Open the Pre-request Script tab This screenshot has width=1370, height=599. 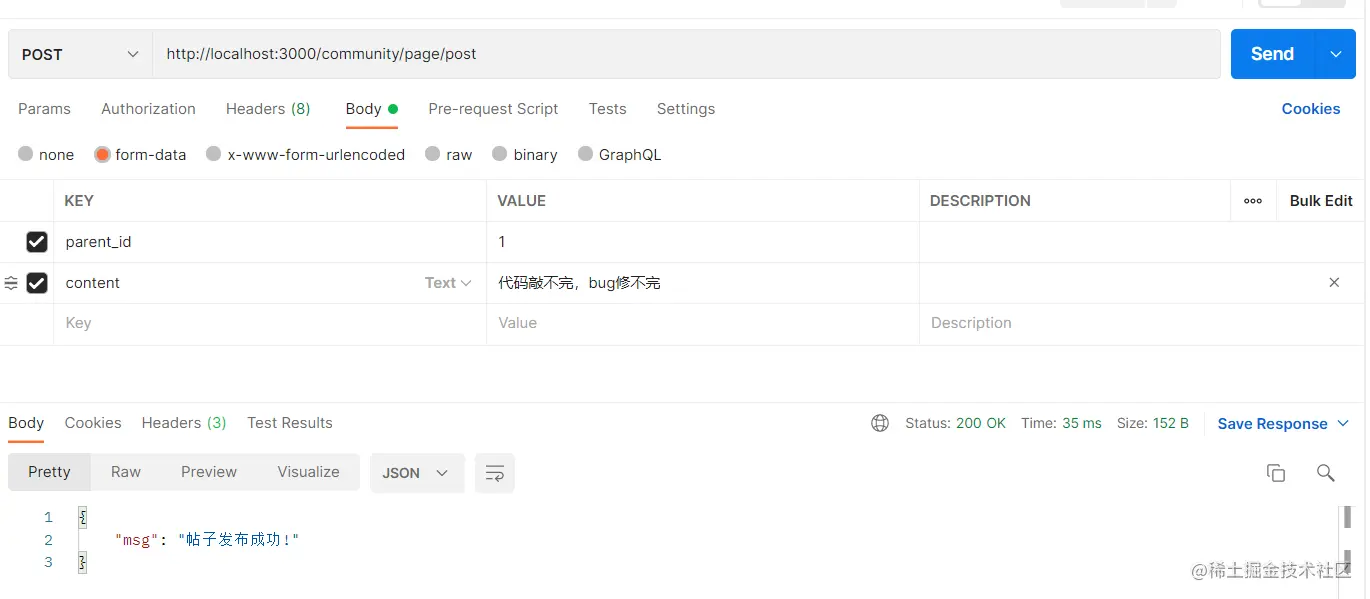[493, 109]
